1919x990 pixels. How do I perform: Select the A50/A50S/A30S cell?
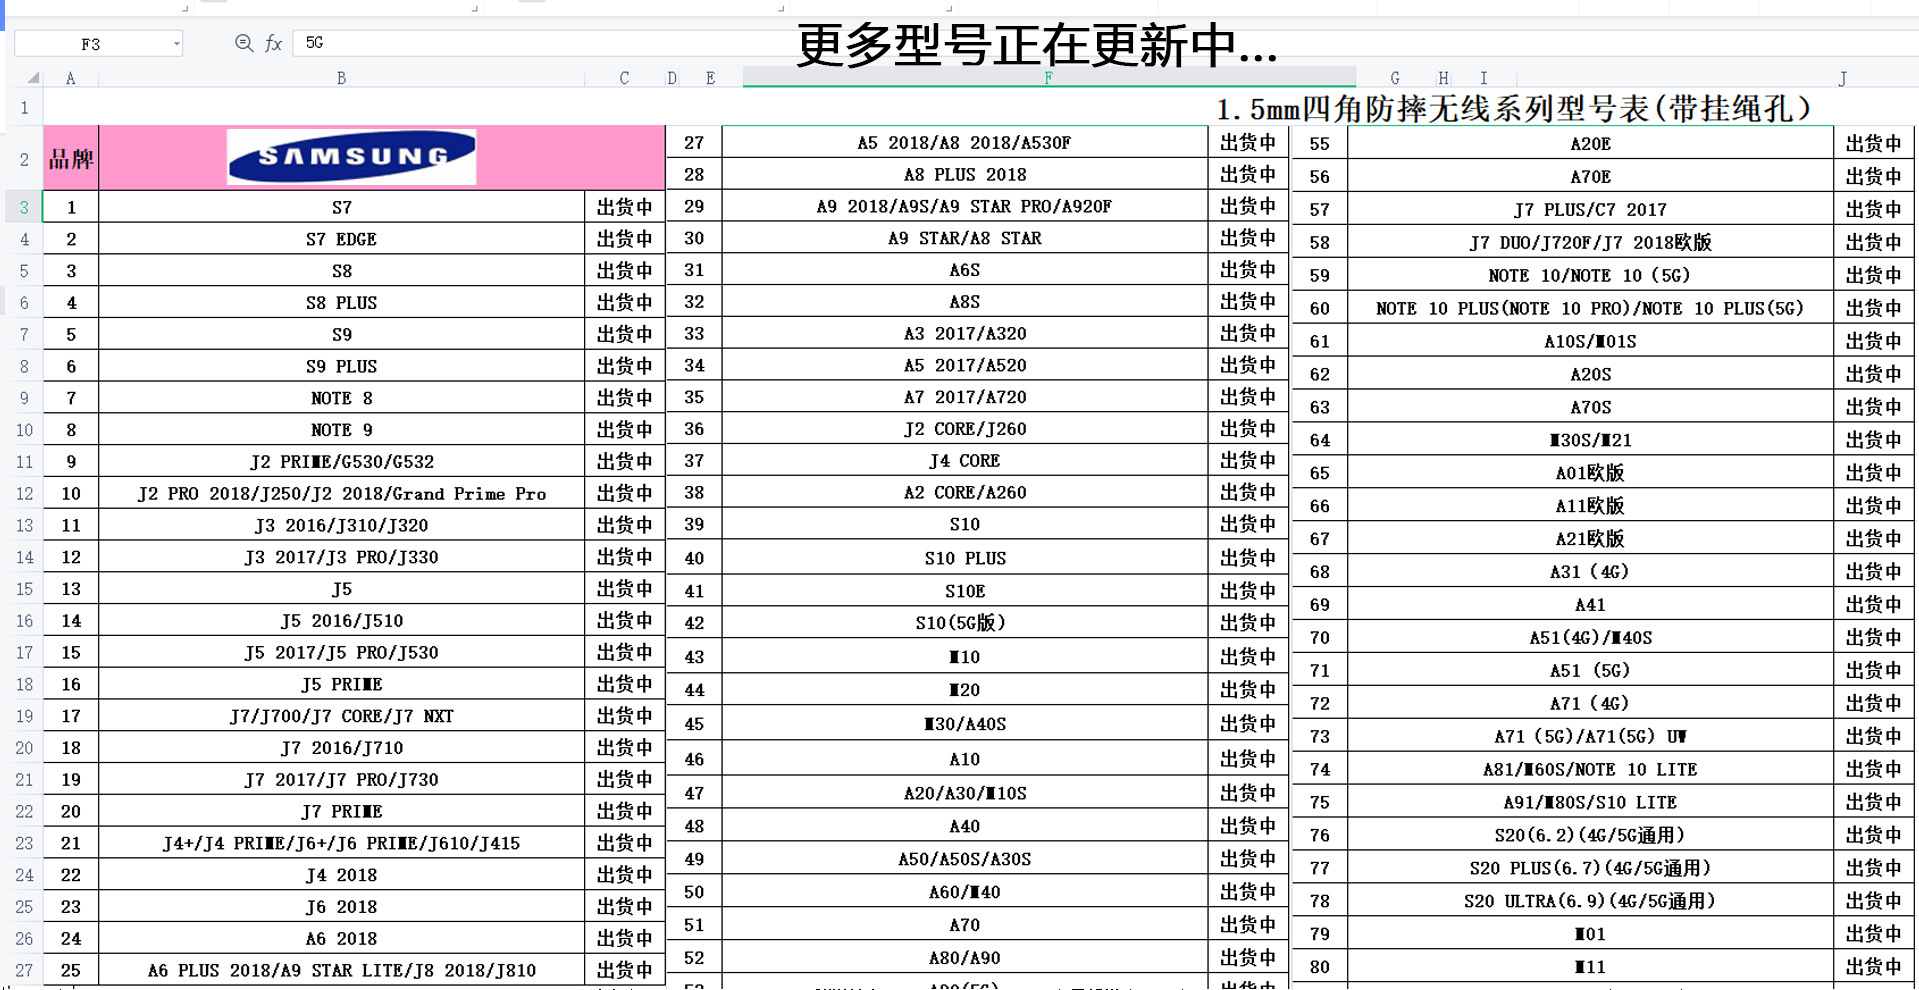964,859
